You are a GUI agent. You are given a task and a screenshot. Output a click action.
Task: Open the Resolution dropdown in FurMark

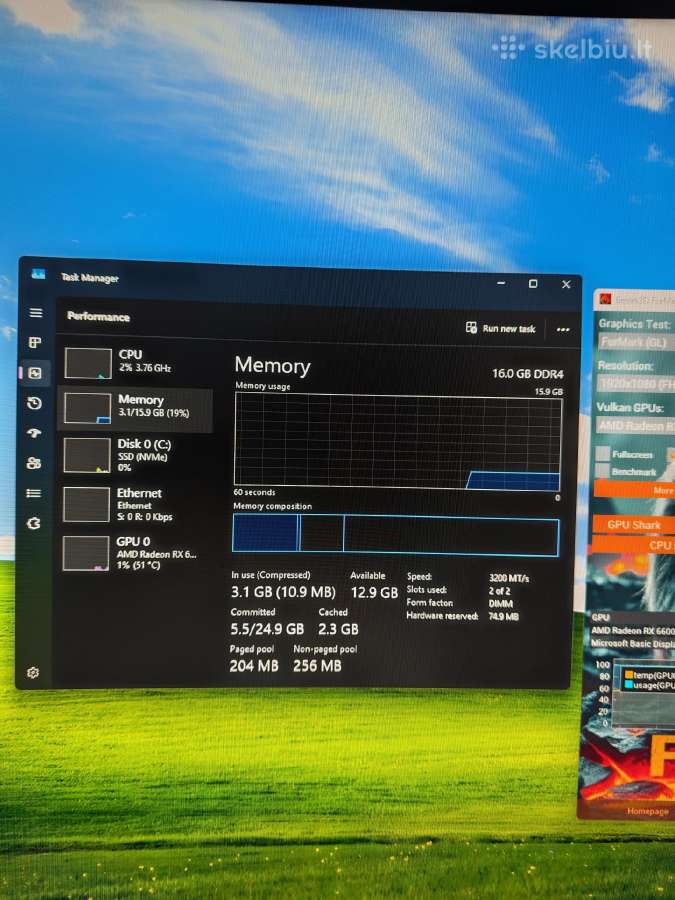click(x=636, y=384)
